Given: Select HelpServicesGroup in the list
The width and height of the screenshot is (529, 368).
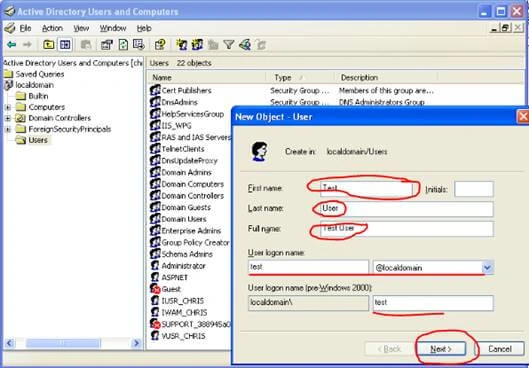Looking at the screenshot, I should [193, 114].
